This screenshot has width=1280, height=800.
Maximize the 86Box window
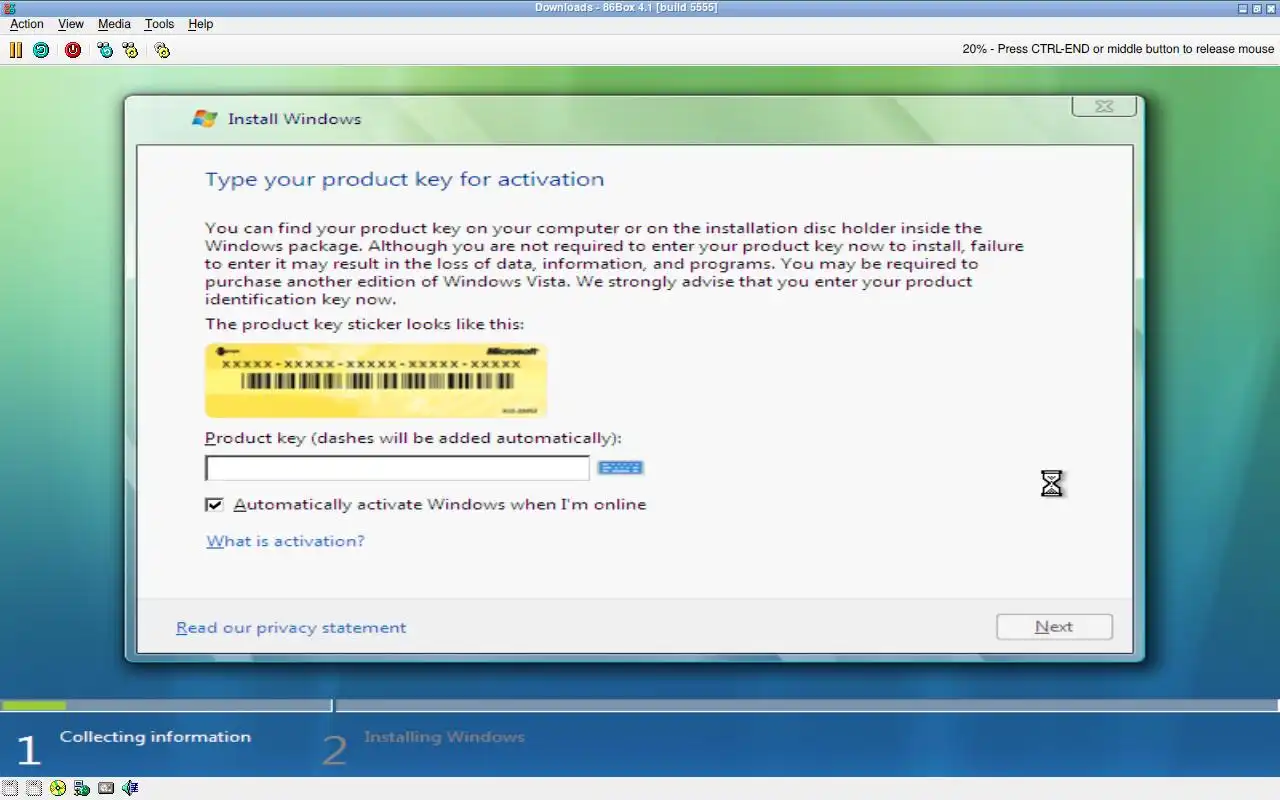1257,8
